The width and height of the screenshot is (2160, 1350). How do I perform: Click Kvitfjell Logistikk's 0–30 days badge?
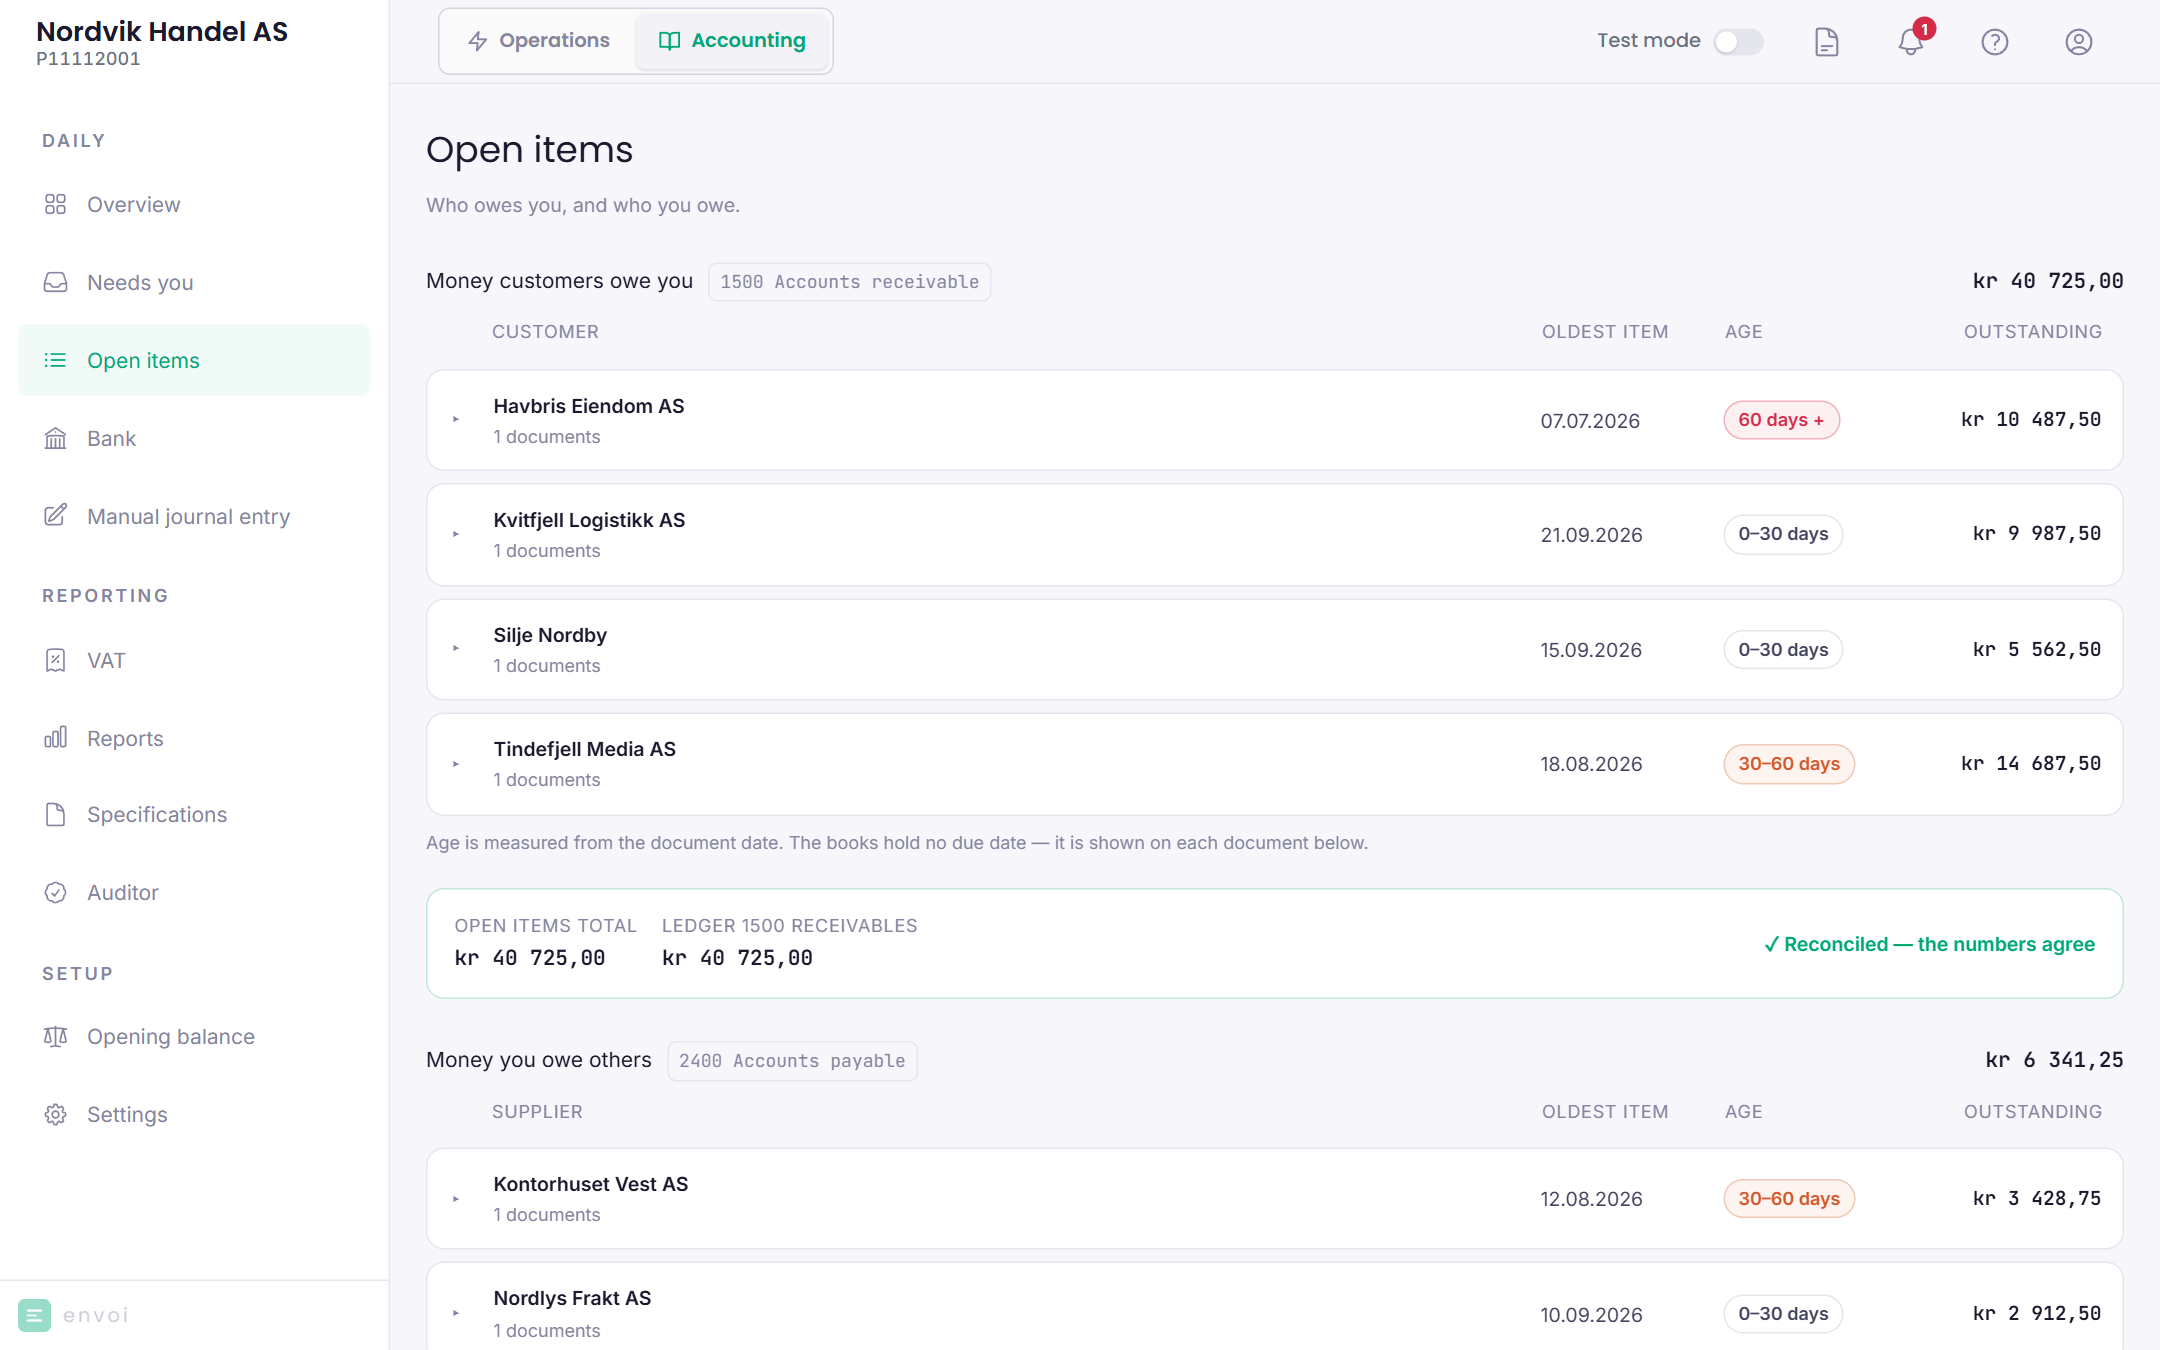[1783, 534]
